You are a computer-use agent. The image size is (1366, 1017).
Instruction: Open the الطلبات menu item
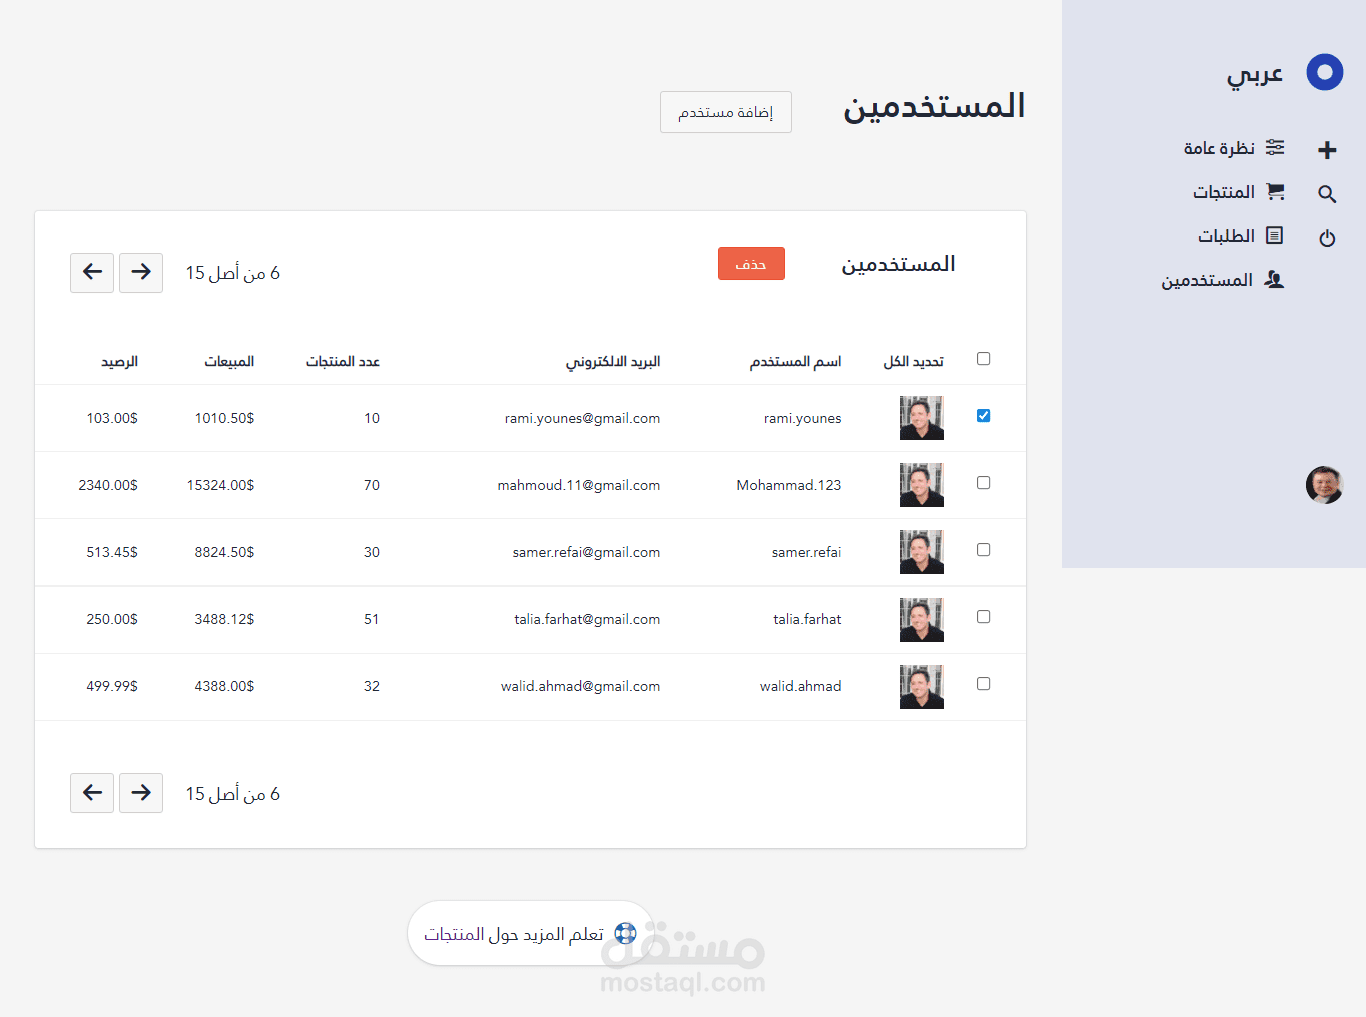click(x=1241, y=236)
